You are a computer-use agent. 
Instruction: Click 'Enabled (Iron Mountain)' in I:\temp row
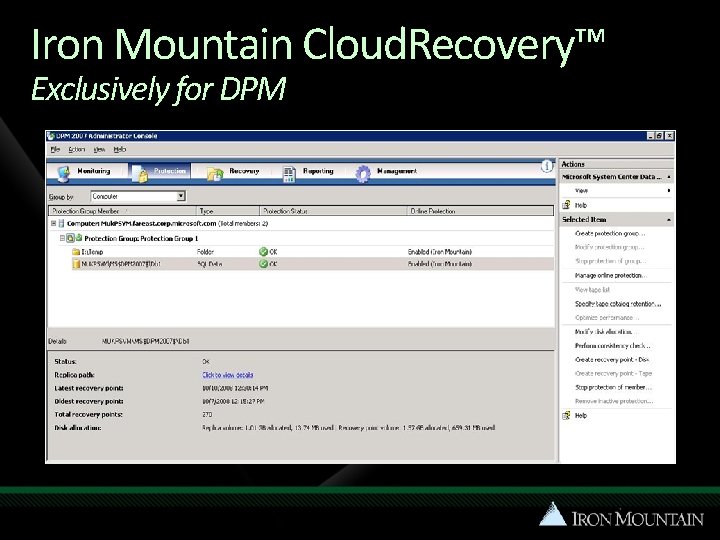click(439, 252)
